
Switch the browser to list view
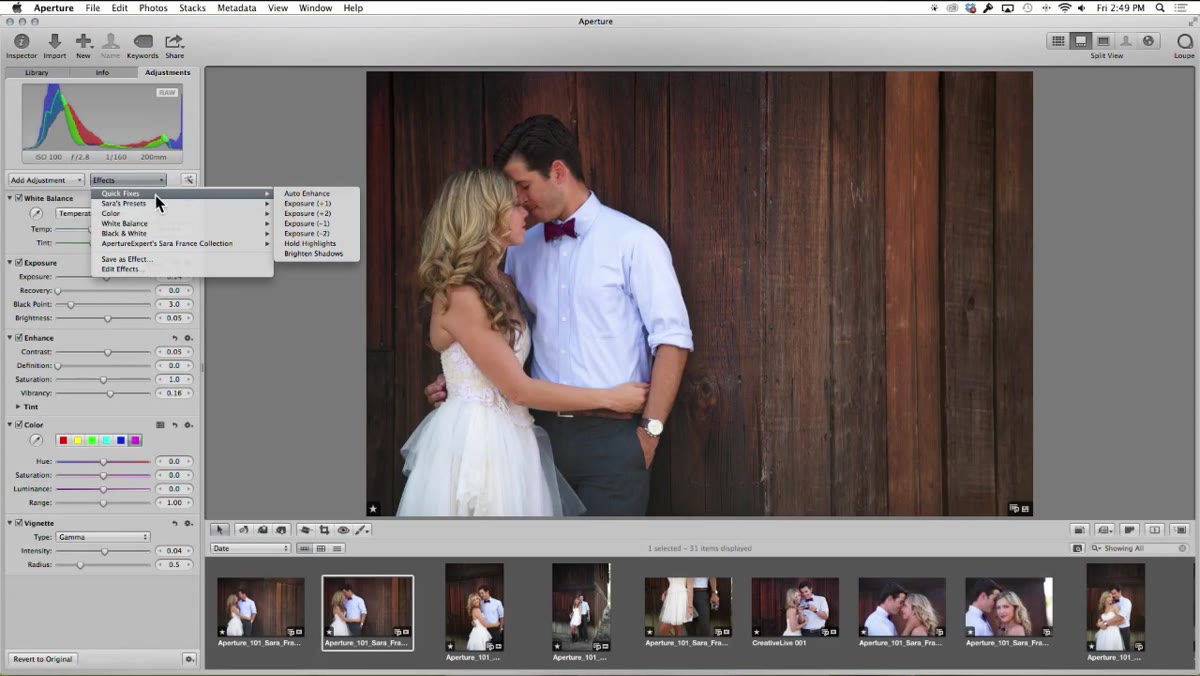[337, 548]
